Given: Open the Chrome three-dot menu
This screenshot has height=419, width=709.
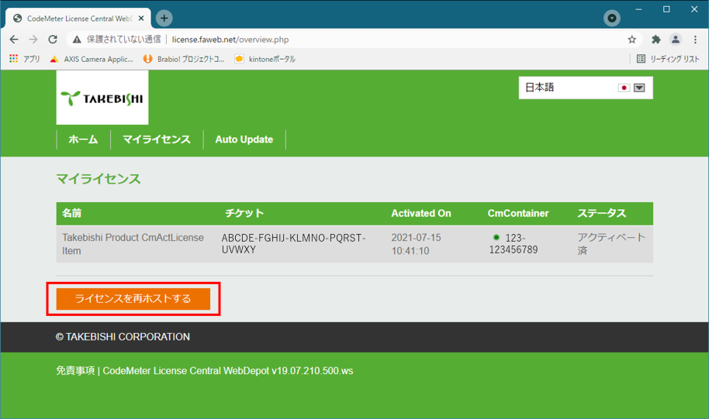Looking at the screenshot, I should coord(694,40).
